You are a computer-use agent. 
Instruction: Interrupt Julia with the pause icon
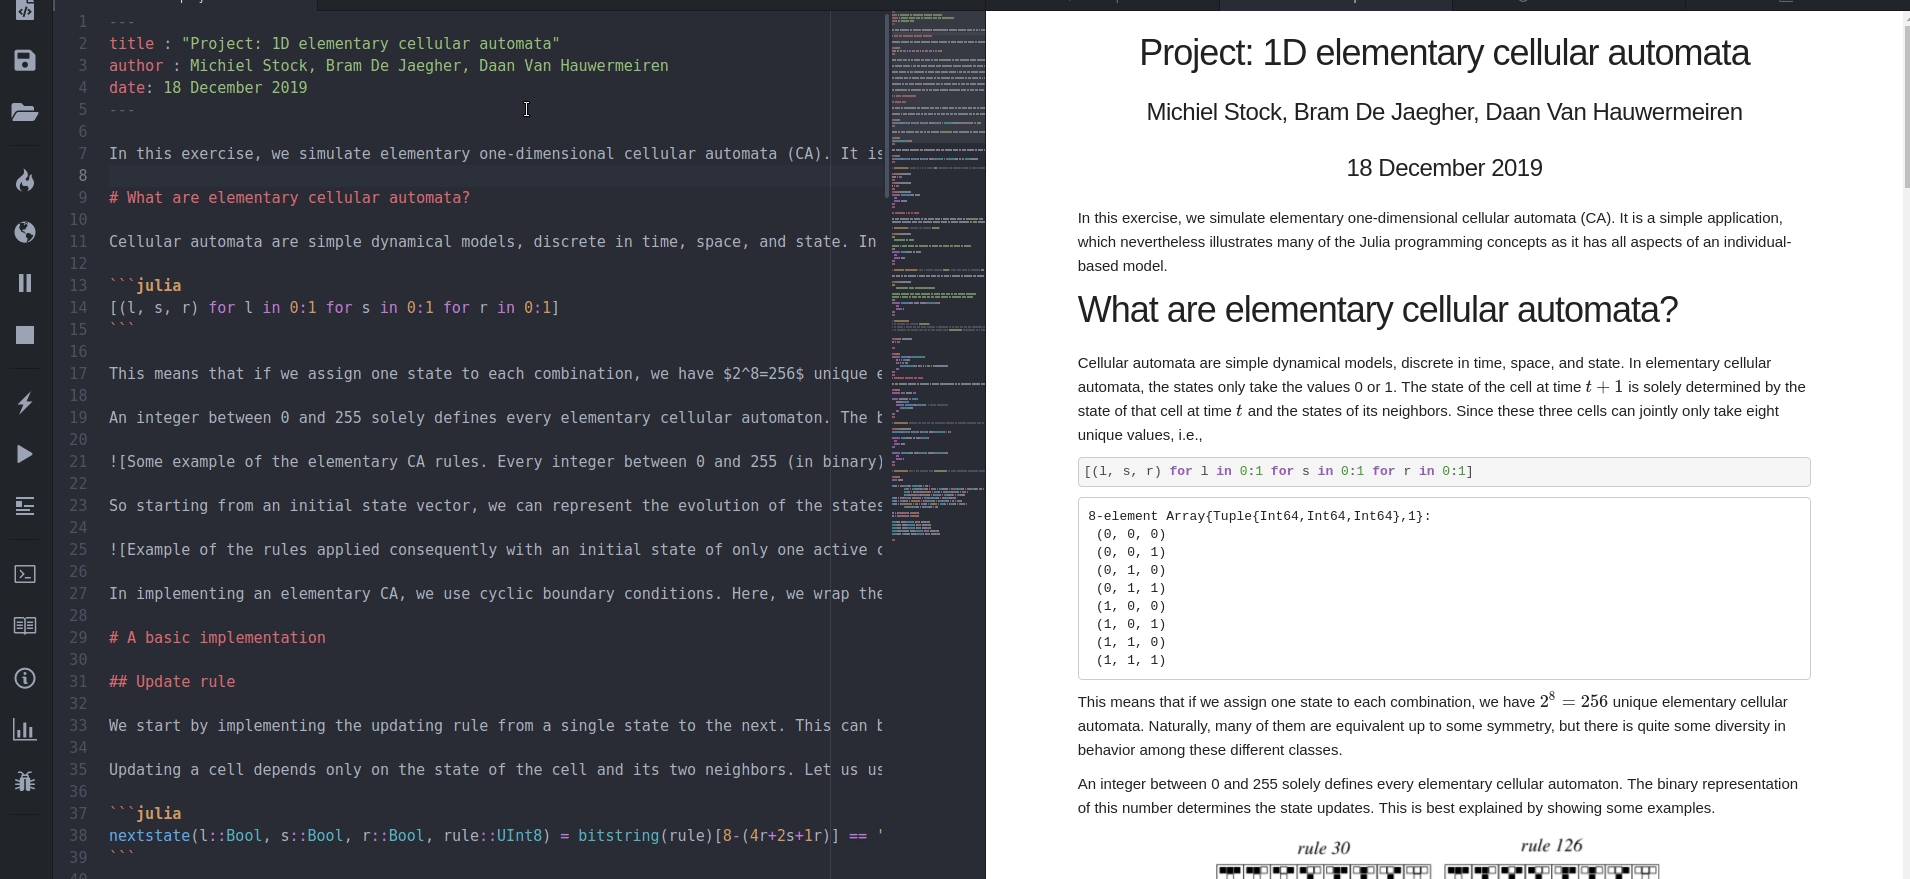click(25, 283)
